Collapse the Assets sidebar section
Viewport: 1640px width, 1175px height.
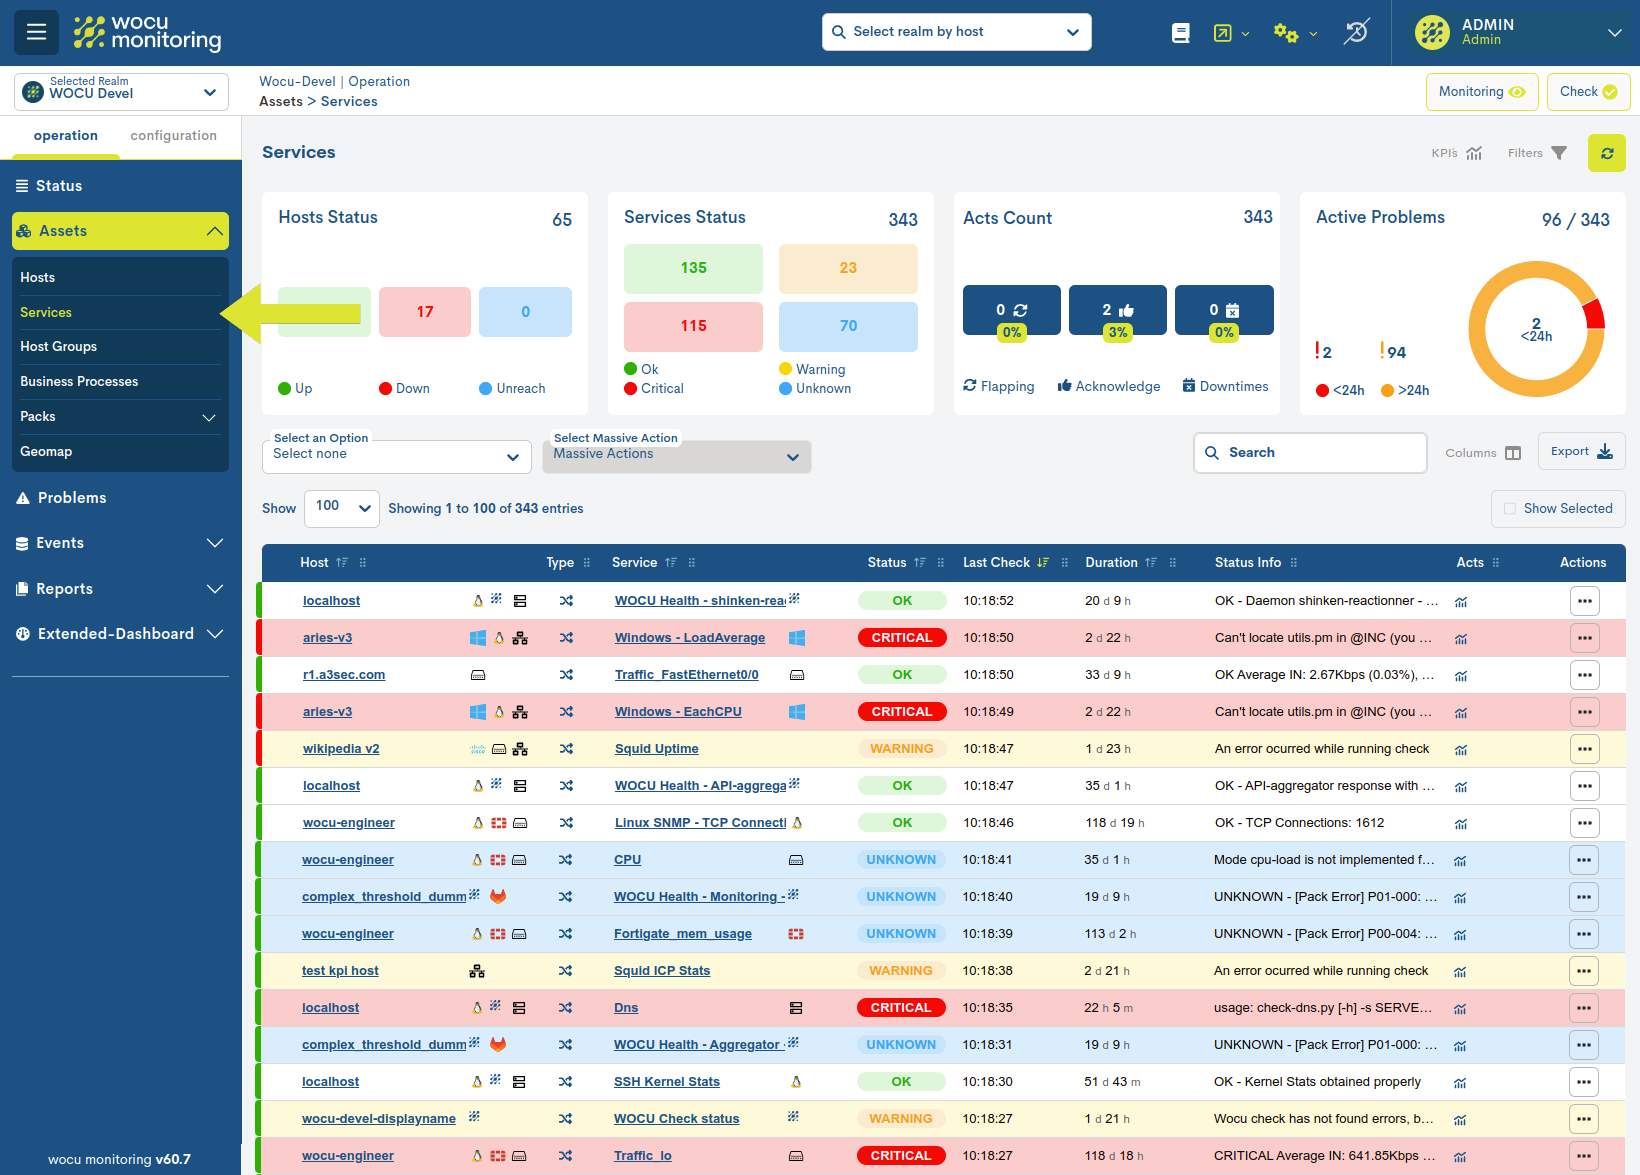coord(120,231)
